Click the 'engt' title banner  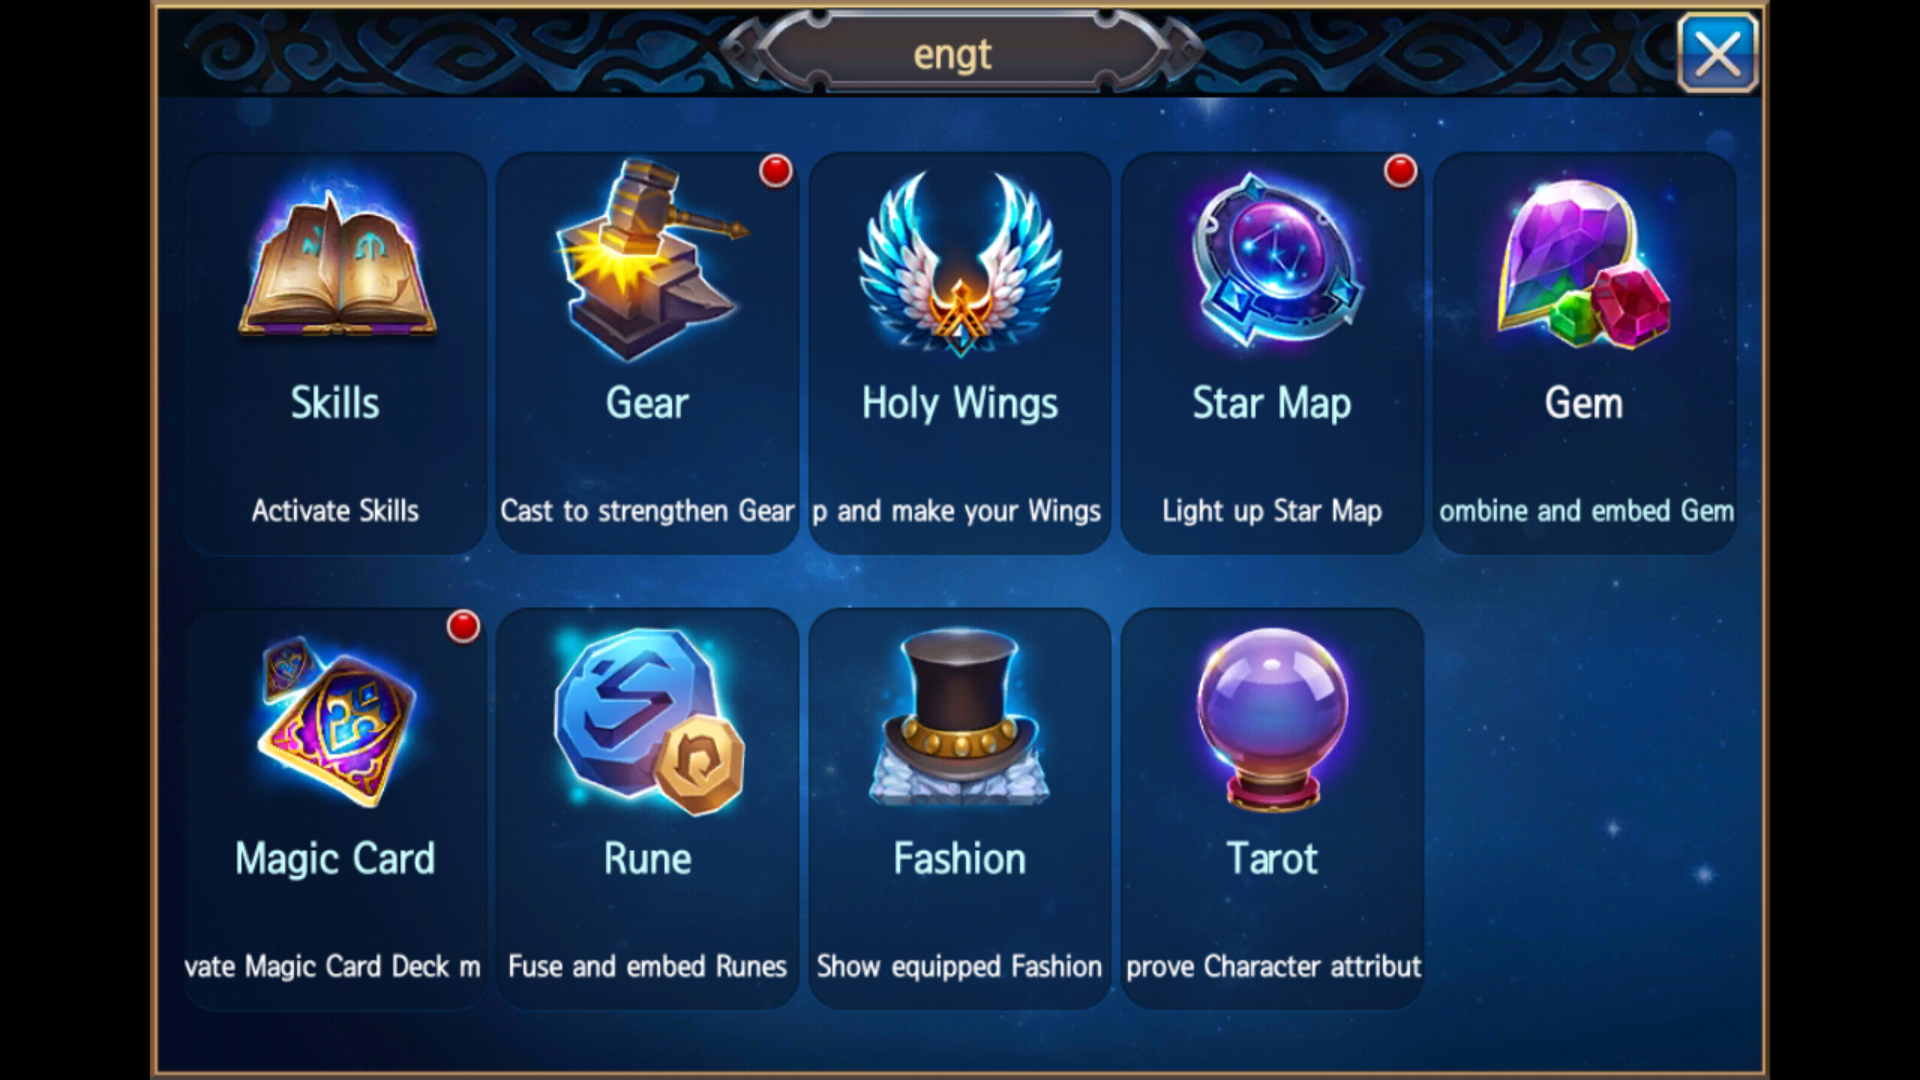[952, 53]
